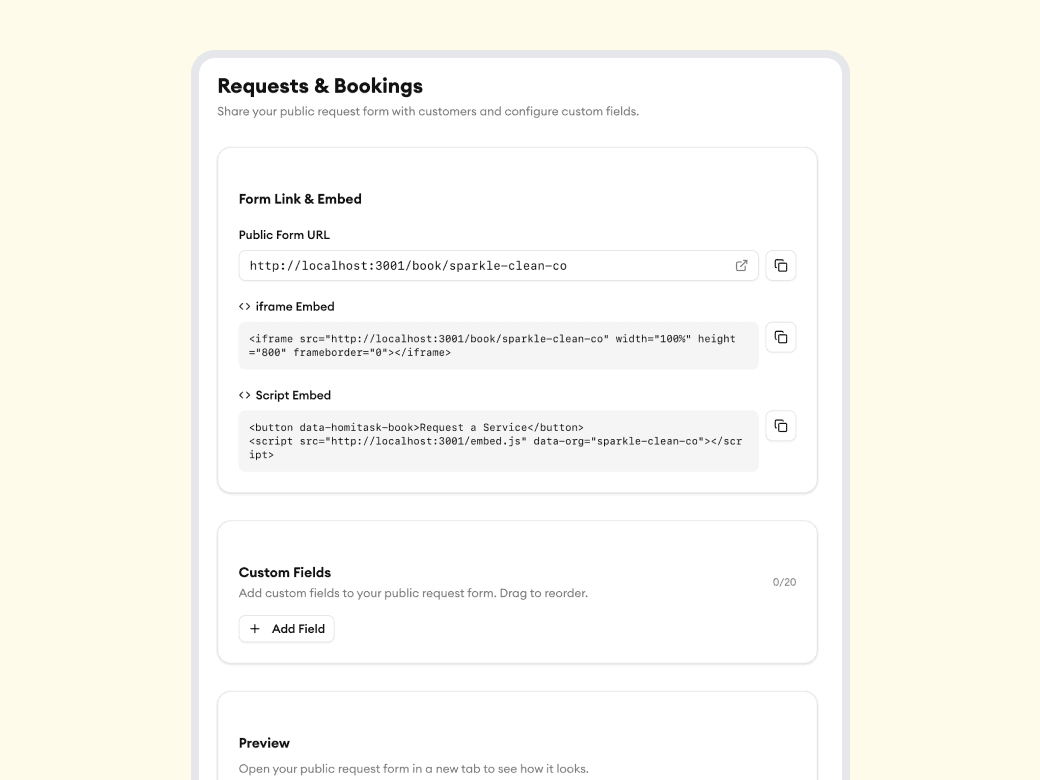Open the form URL via the external link icon
The height and width of the screenshot is (780, 1040).
pyautogui.click(x=741, y=265)
